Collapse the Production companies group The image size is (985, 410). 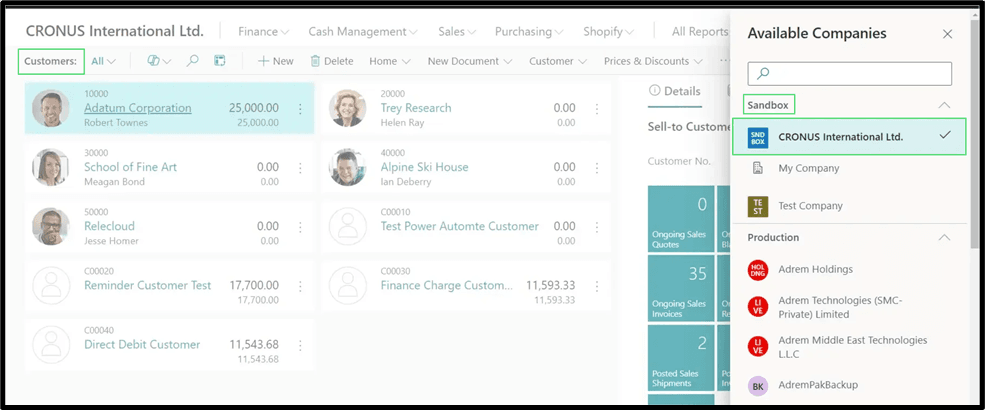click(x=943, y=238)
